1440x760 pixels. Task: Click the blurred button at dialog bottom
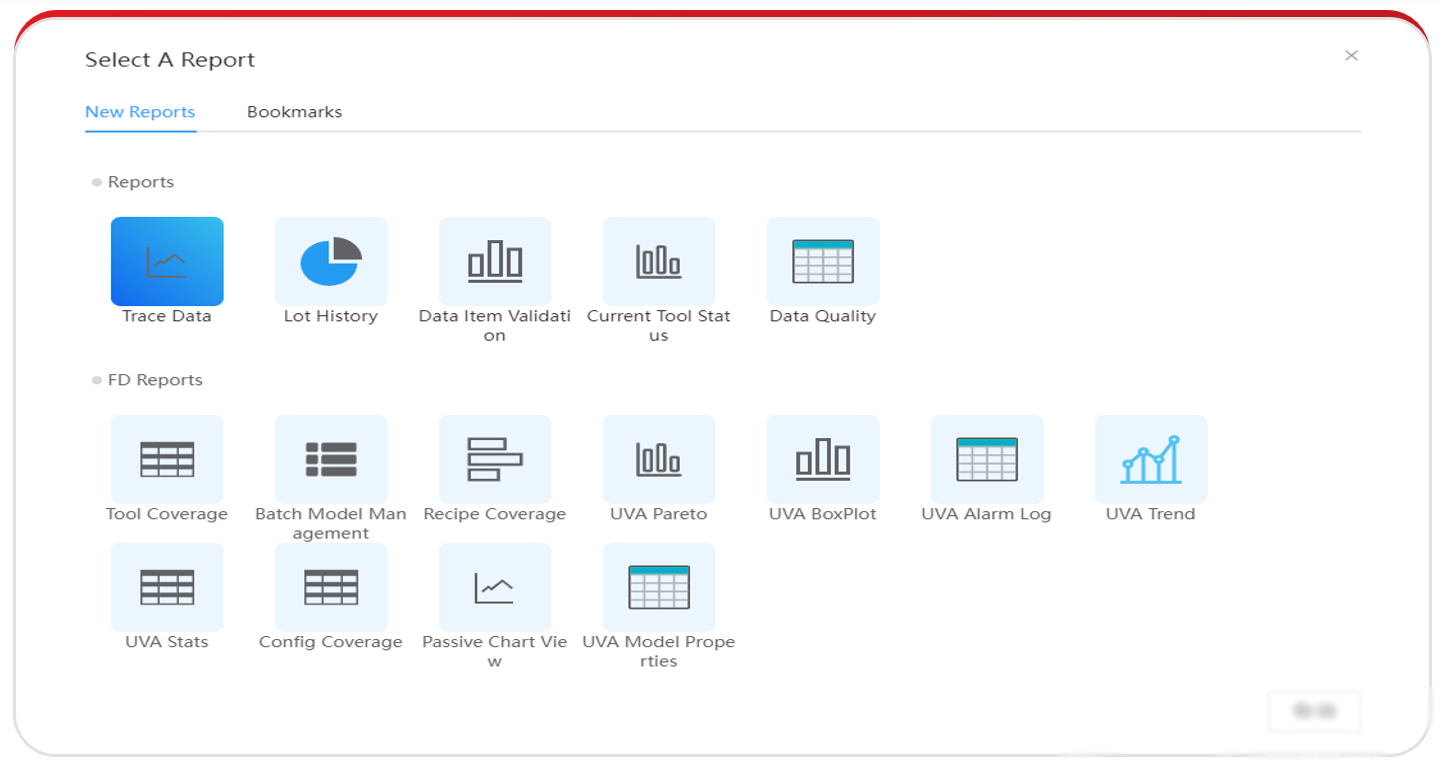coord(1314,711)
